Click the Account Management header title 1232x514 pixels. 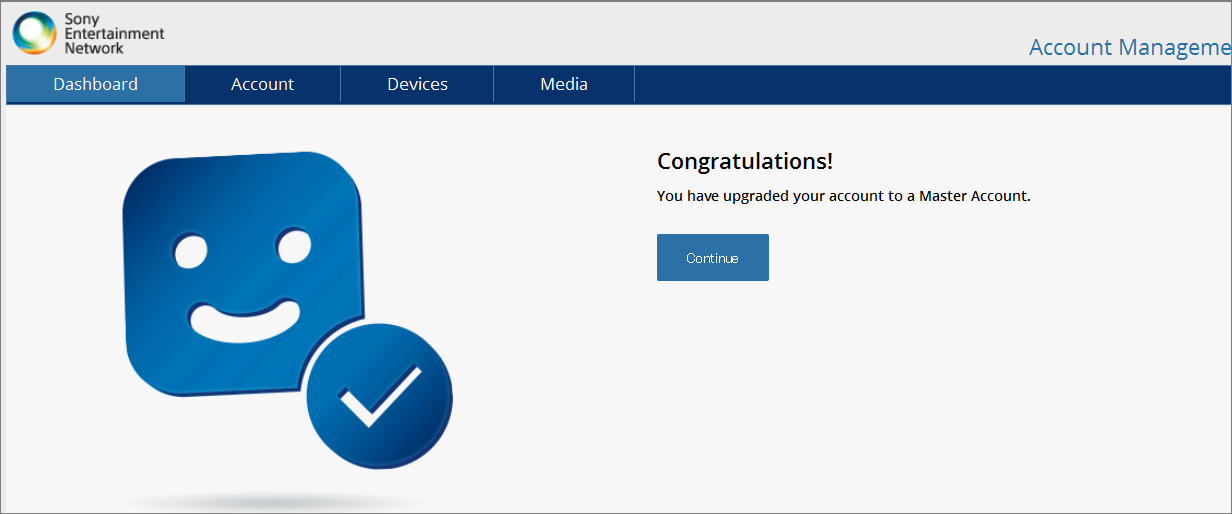(x=1129, y=47)
